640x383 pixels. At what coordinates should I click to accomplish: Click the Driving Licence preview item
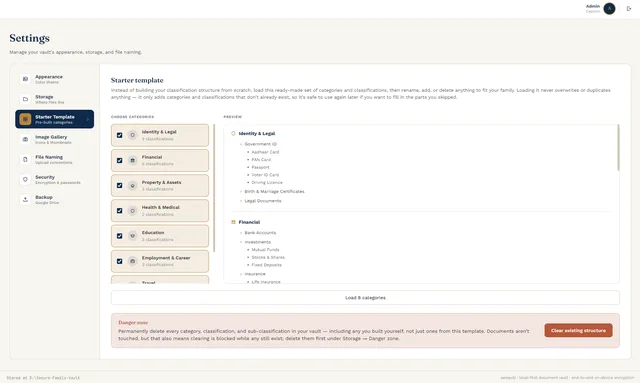click(x=267, y=183)
